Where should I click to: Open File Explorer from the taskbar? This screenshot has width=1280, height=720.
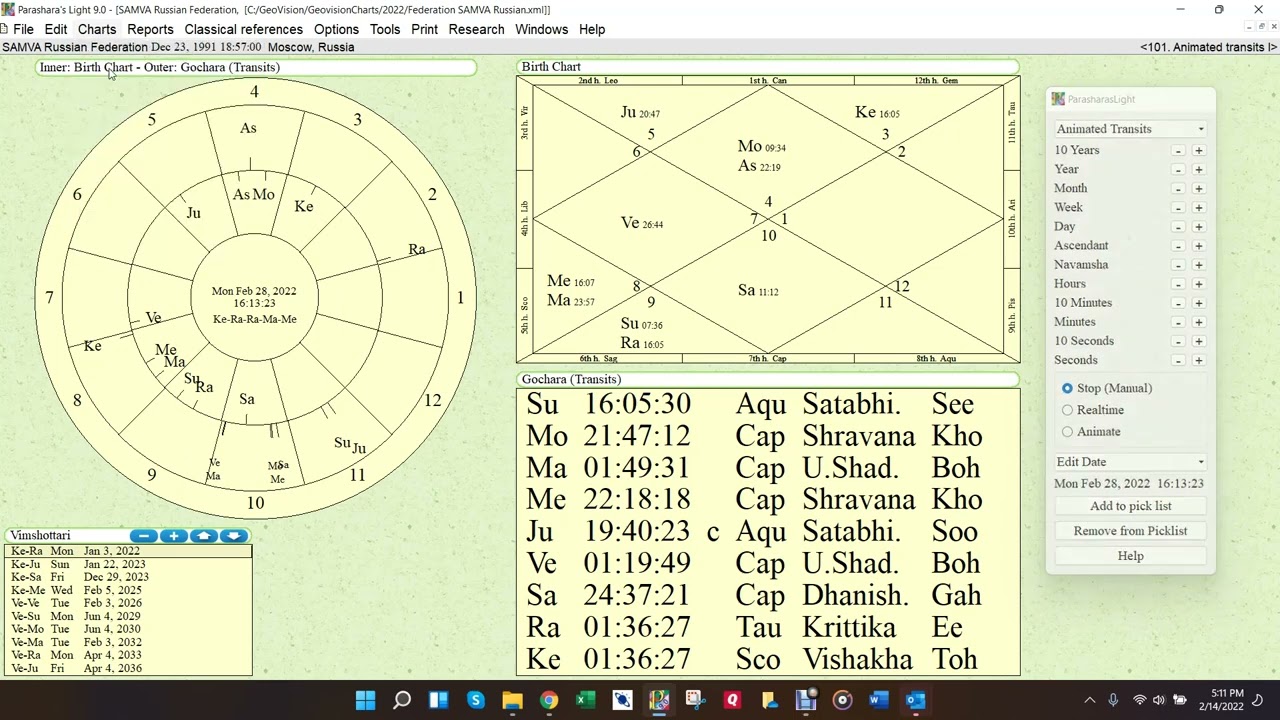512,700
